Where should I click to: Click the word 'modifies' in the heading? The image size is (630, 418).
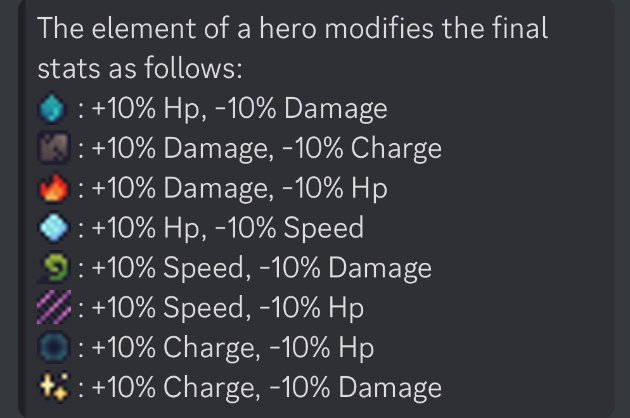click(379, 28)
